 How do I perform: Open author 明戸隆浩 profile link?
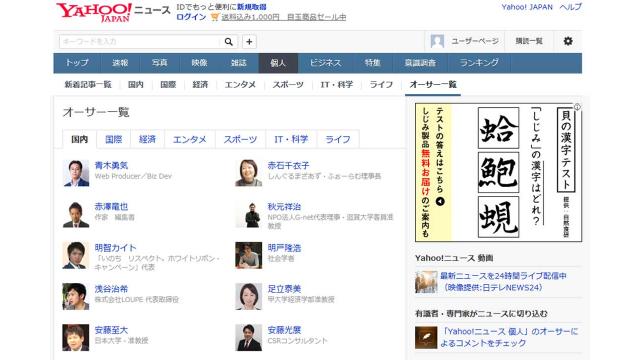click(284, 248)
